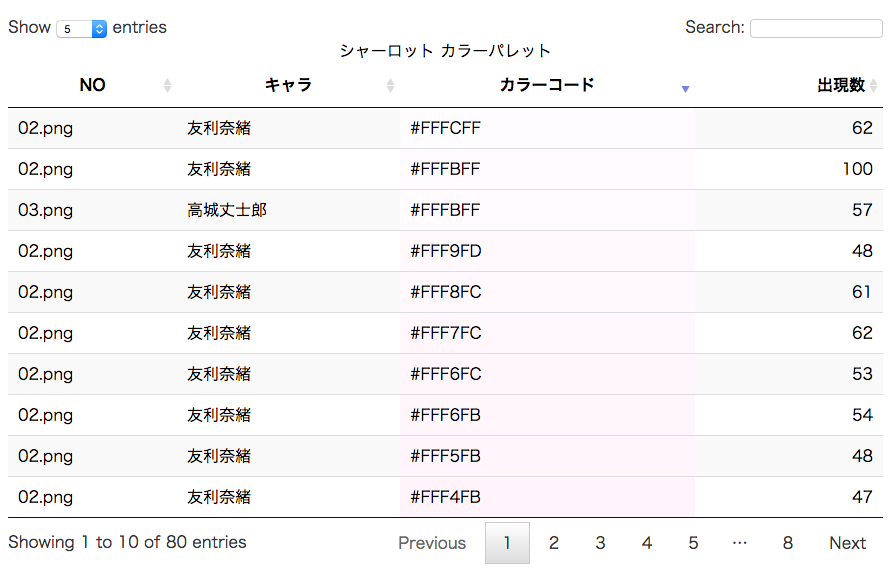Screen dimensions: 895x580
Task: Jump to last page 8
Action: point(788,543)
